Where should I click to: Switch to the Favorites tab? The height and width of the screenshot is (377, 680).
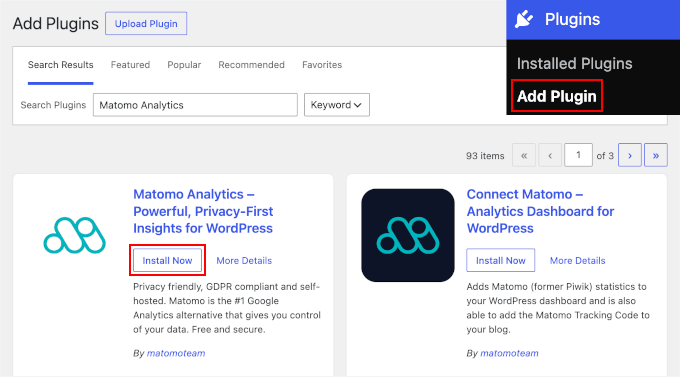click(322, 65)
